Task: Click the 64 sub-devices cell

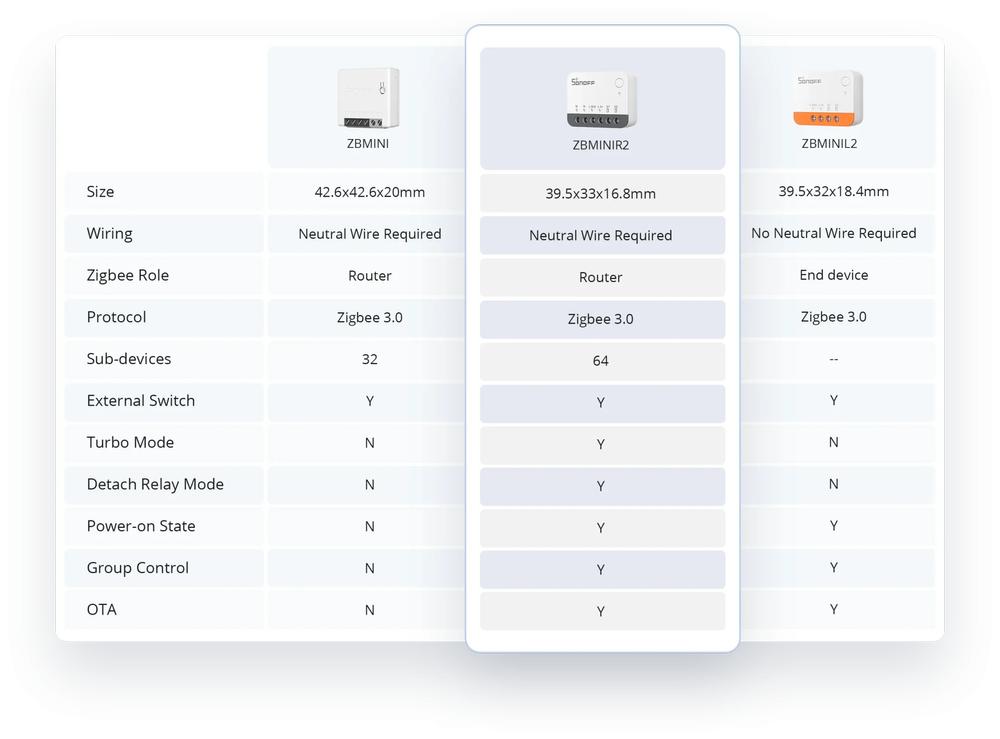Action: coord(601,361)
